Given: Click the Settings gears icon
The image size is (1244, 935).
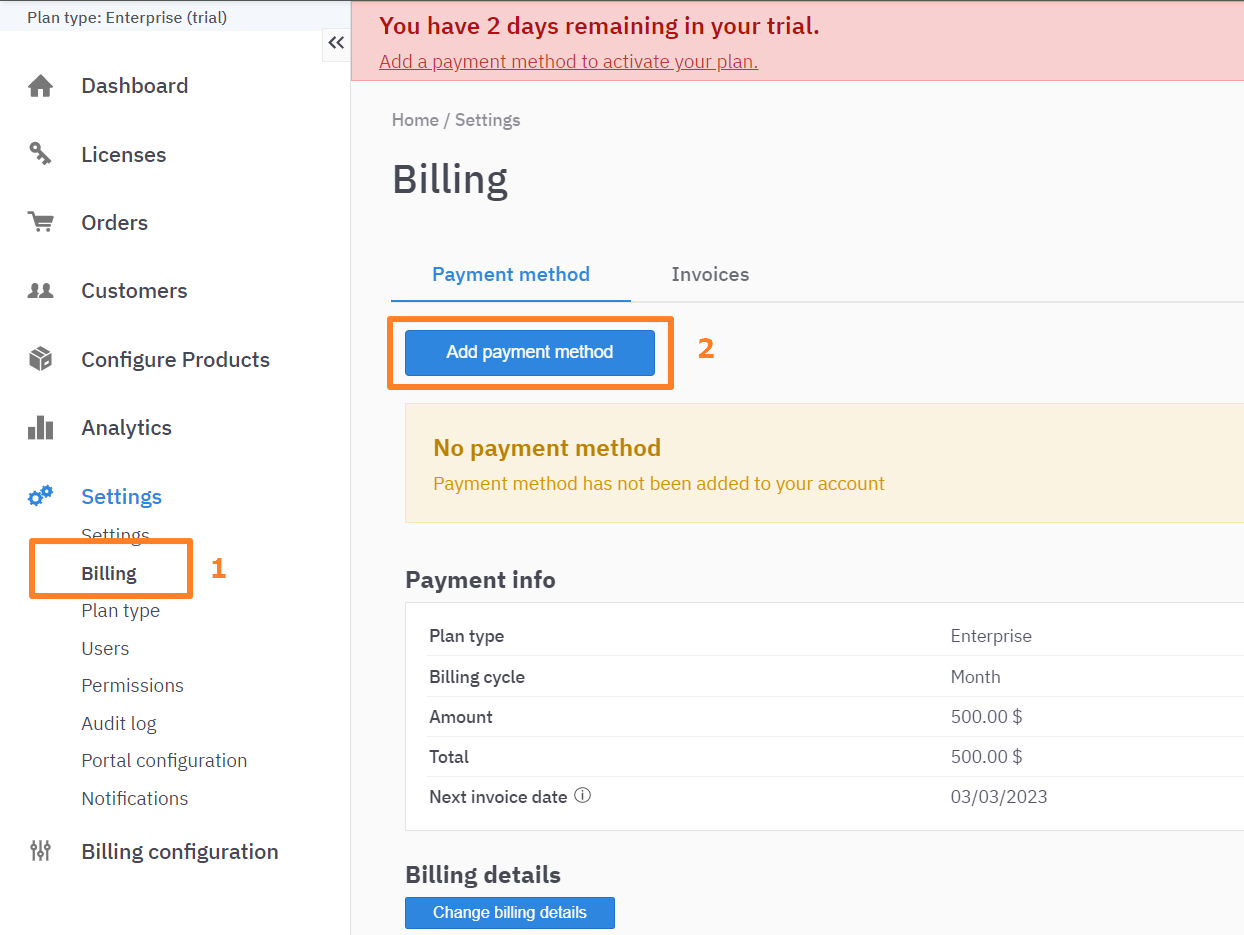Looking at the screenshot, I should (40, 496).
